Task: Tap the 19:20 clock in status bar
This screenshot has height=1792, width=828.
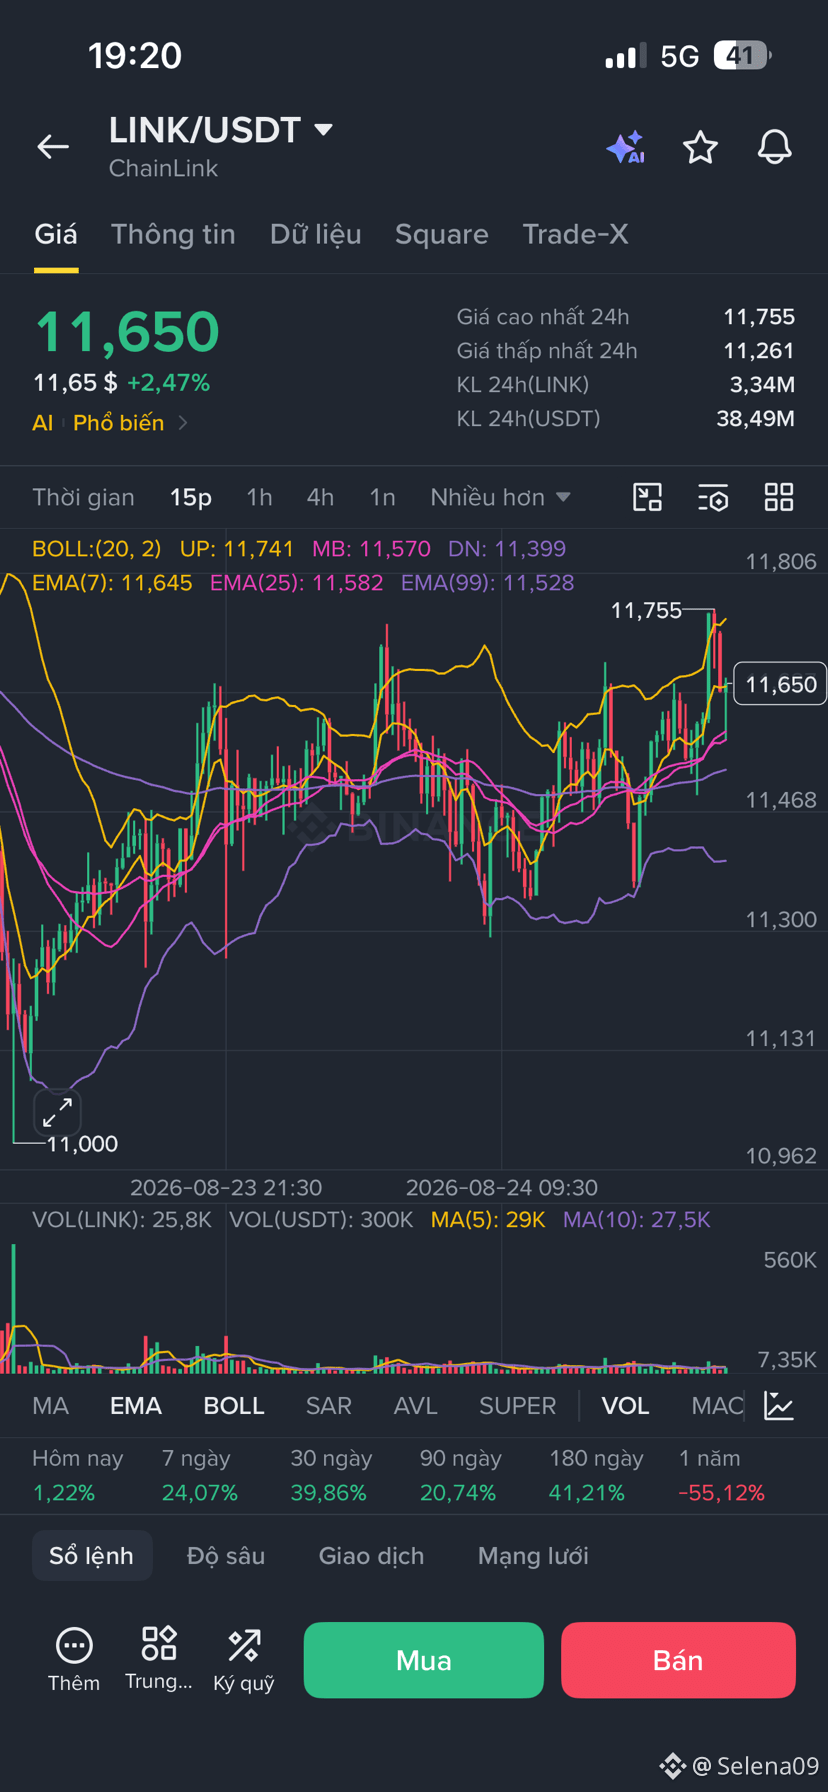Action: [135, 55]
